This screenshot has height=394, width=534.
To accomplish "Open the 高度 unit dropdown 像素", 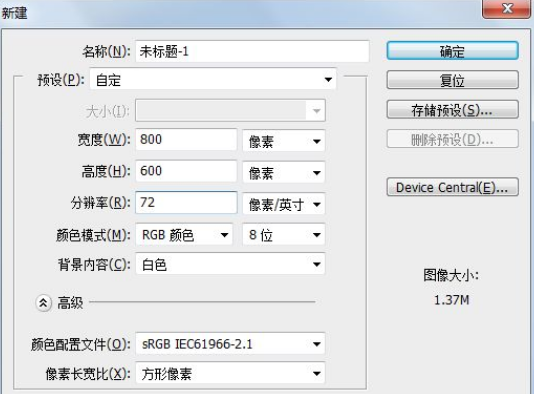I will pyautogui.click(x=284, y=172).
